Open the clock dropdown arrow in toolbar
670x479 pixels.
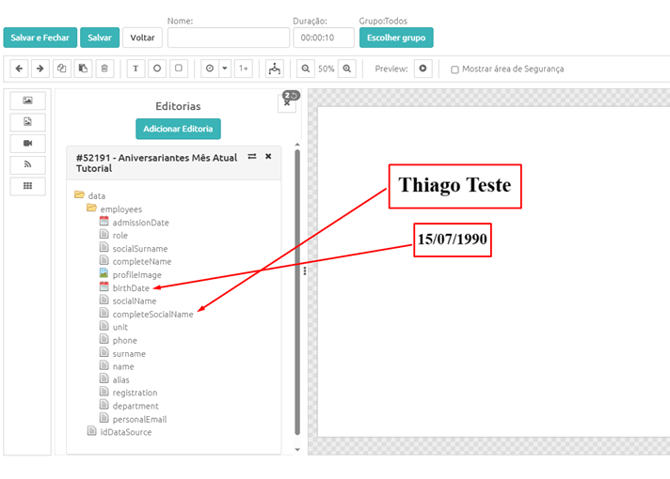click(x=225, y=68)
